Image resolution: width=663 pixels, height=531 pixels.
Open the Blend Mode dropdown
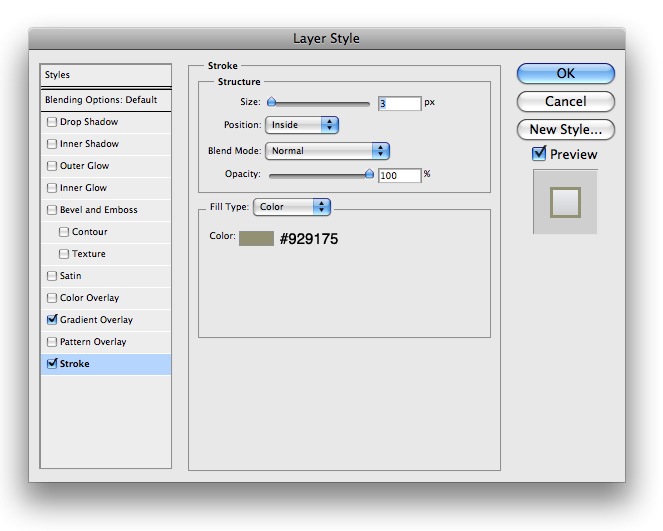(x=327, y=151)
